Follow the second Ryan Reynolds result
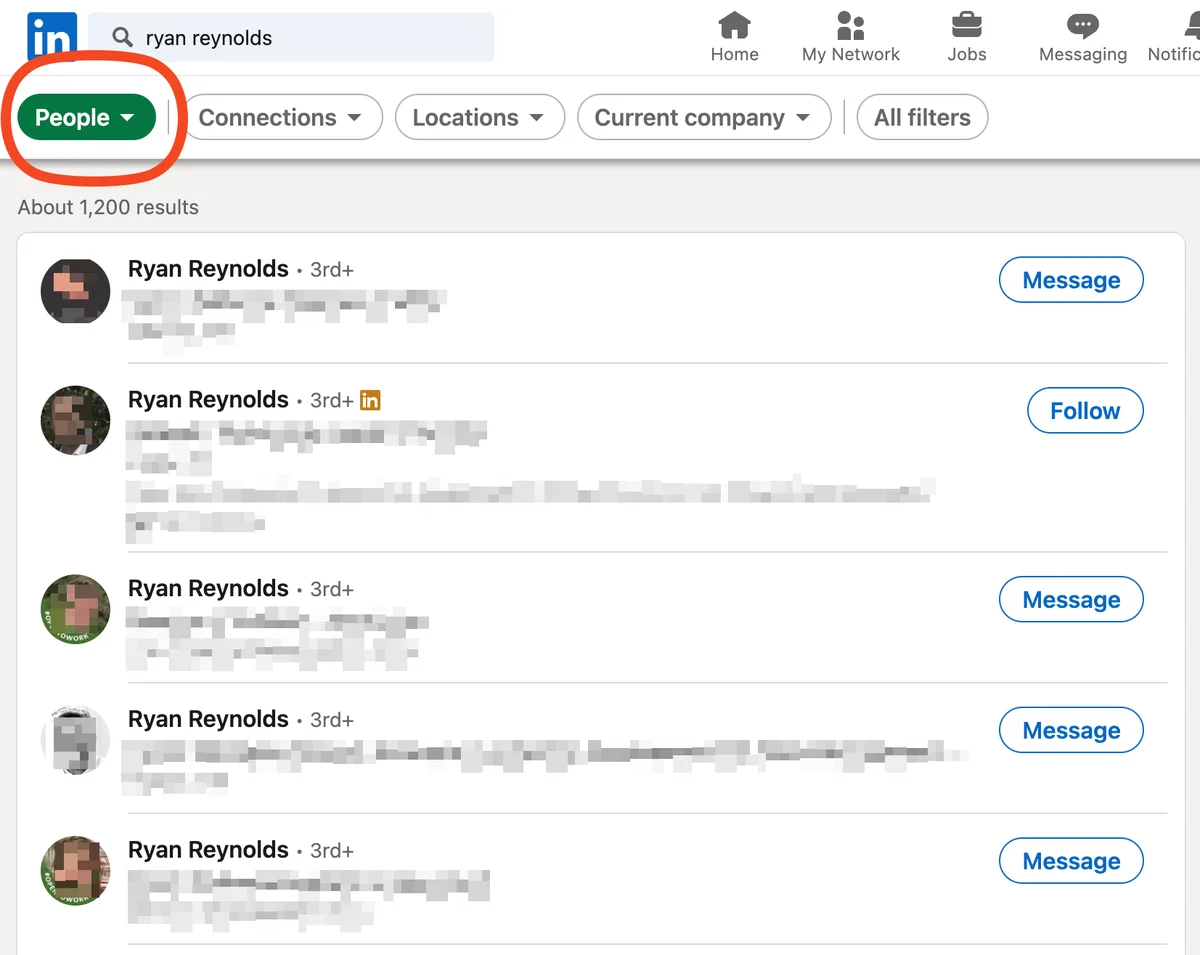Image resolution: width=1200 pixels, height=955 pixels. coord(1085,411)
